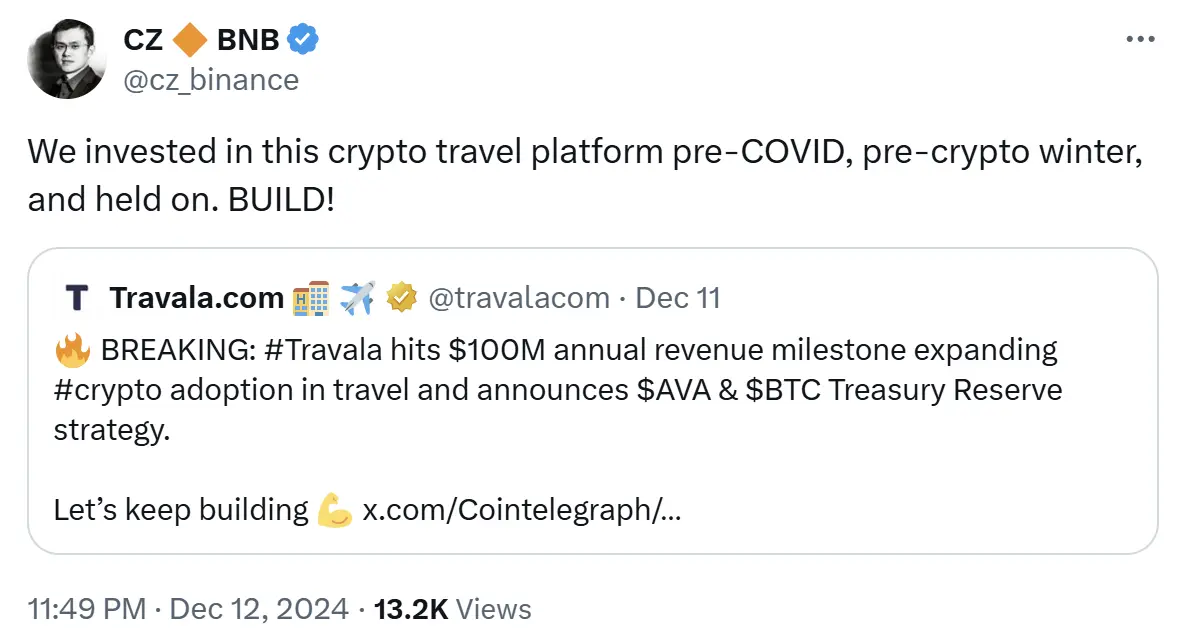Click CZ's profile avatar photo
Screen dimensions: 1184x641
(67, 58)
